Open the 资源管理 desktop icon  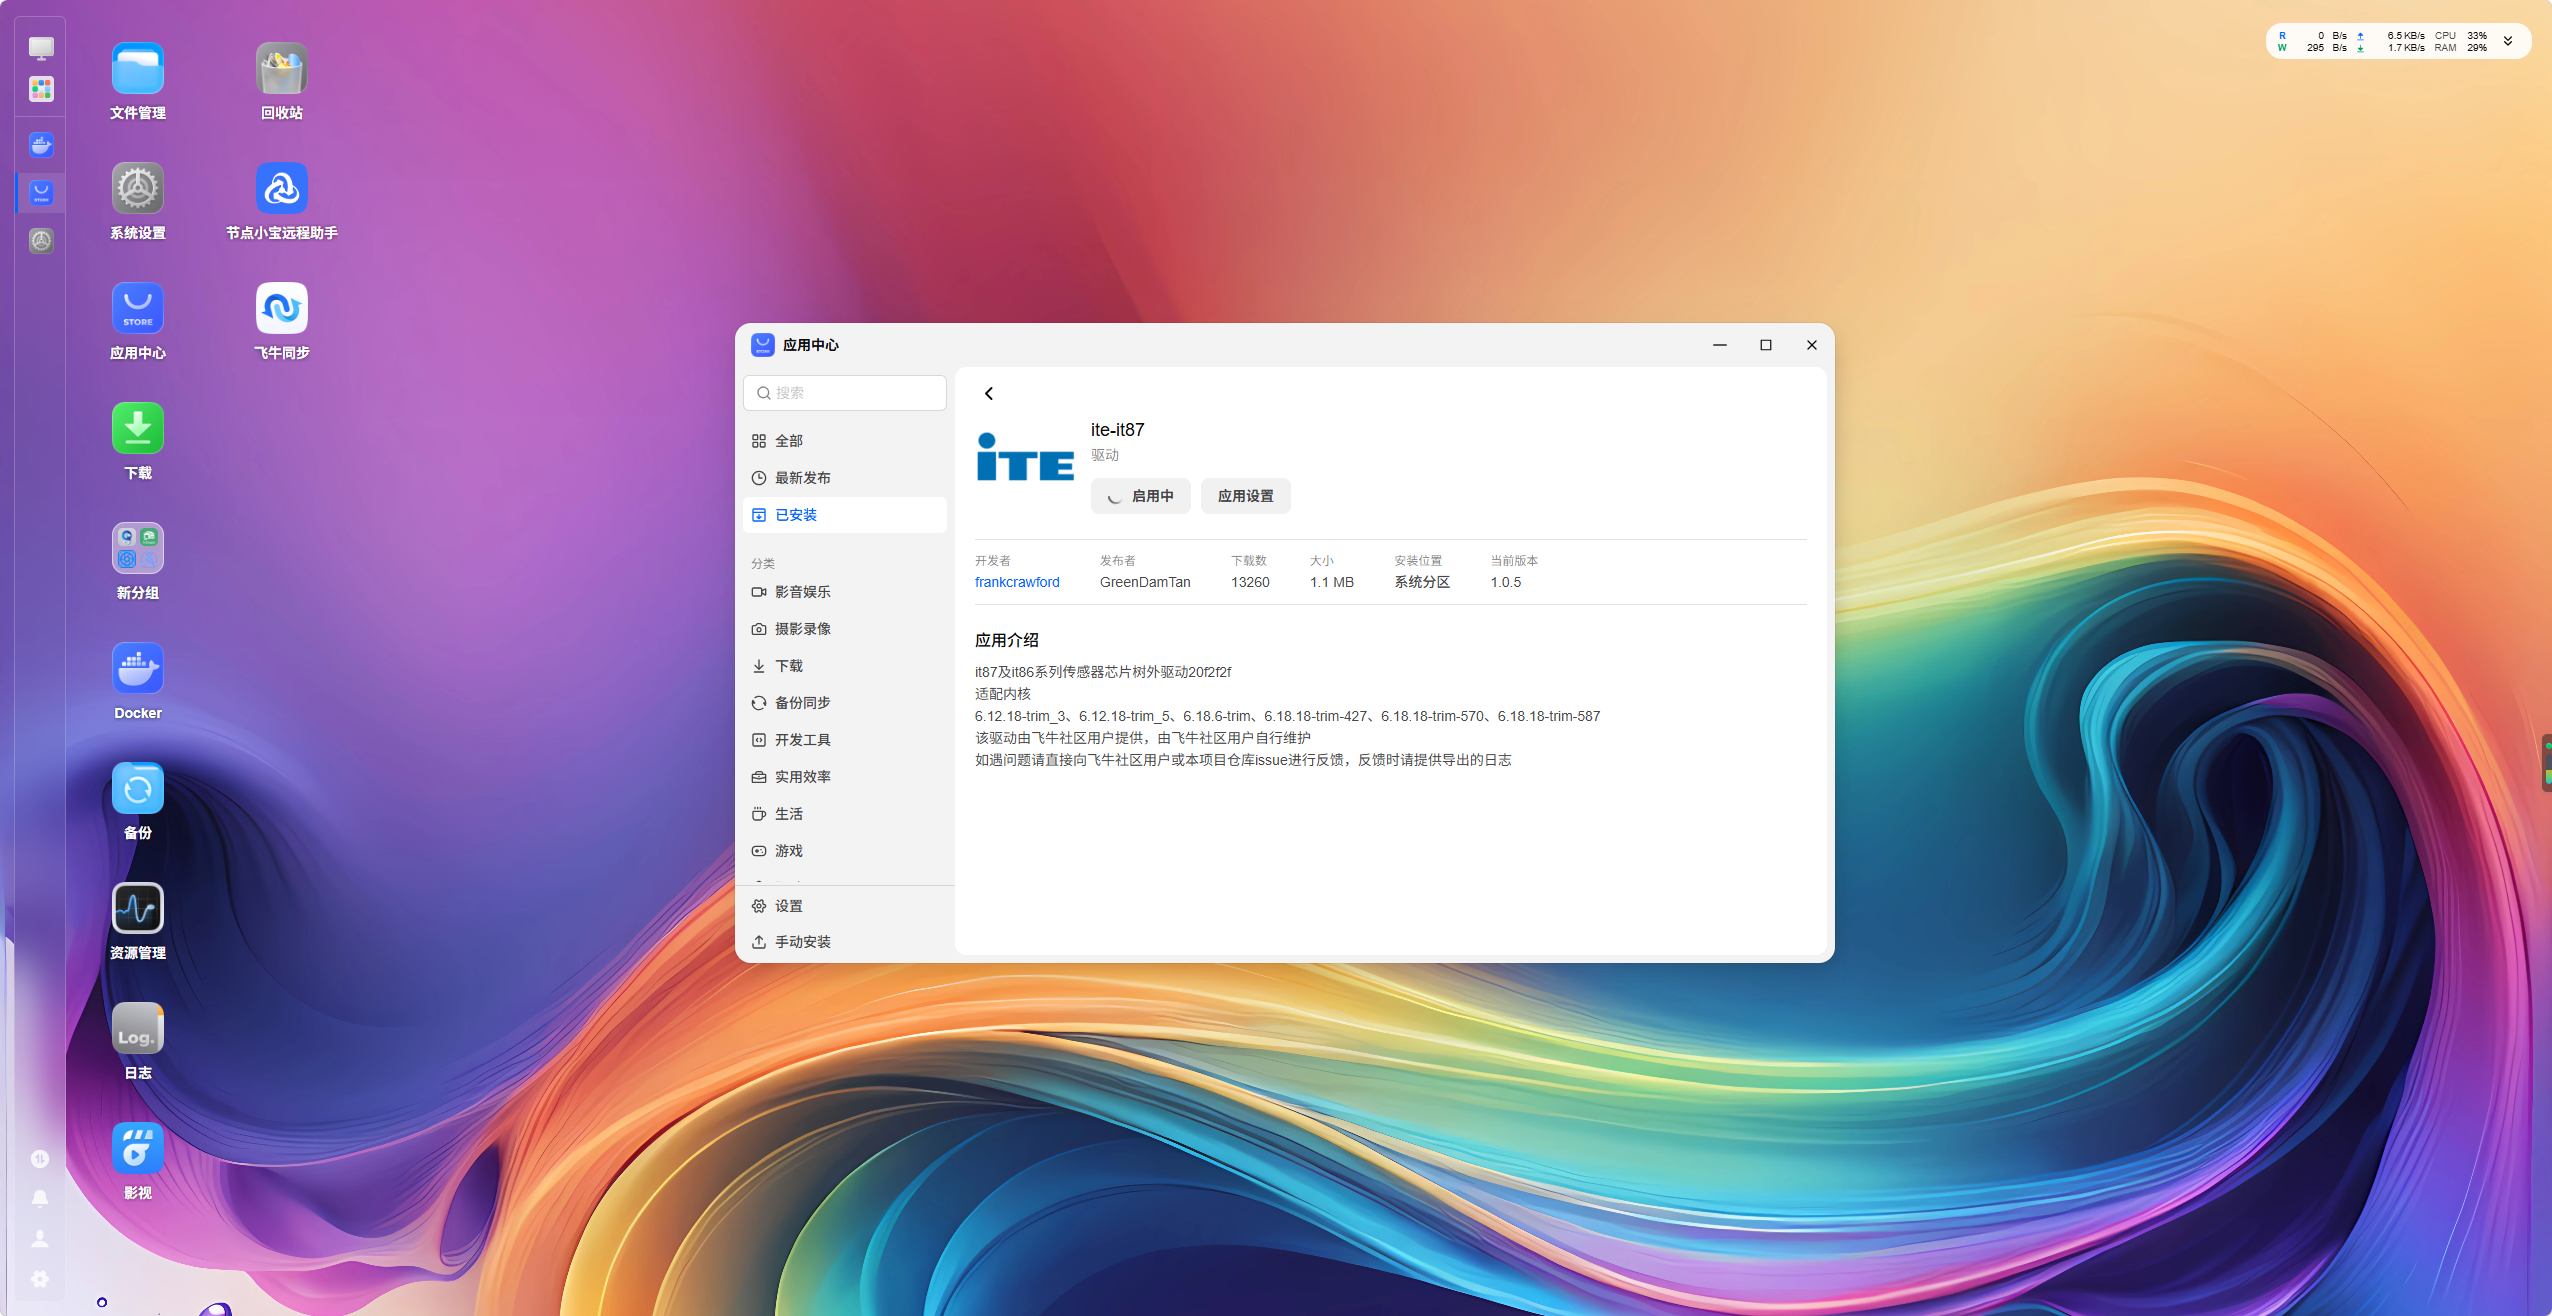point(138,908)
